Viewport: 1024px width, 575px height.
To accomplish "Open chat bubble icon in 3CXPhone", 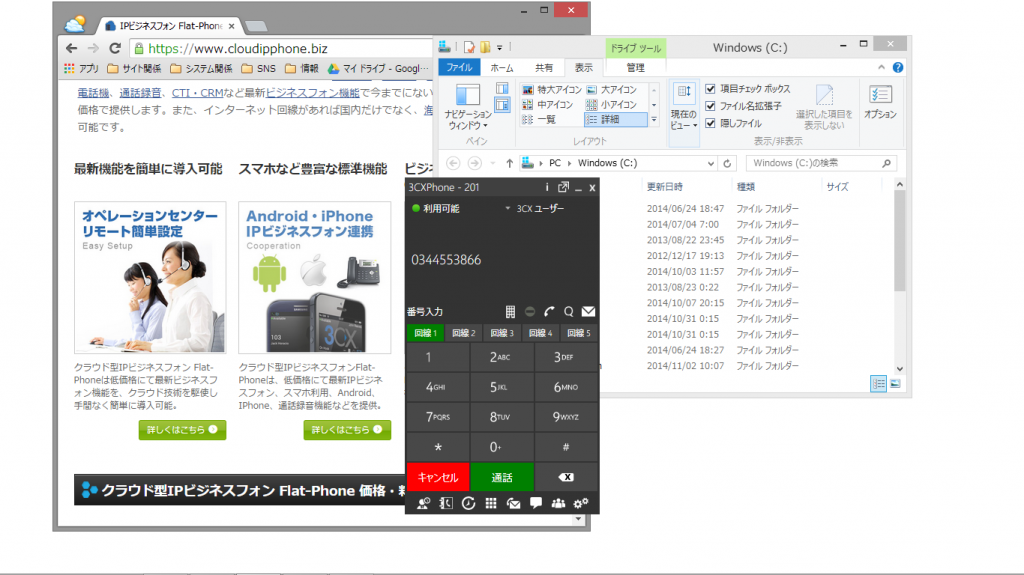I will [x=536, y=503].
